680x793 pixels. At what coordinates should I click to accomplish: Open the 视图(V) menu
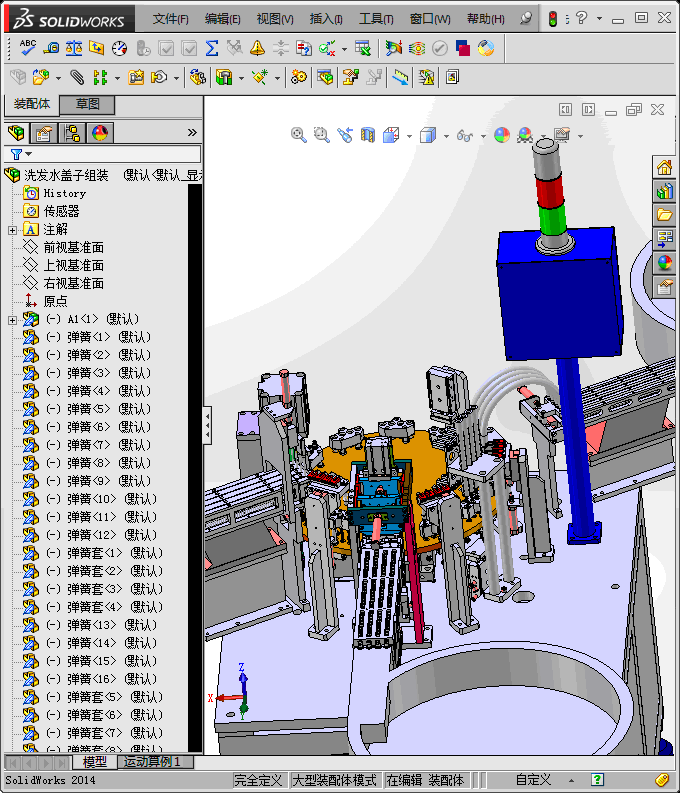[x=275, y=19]
